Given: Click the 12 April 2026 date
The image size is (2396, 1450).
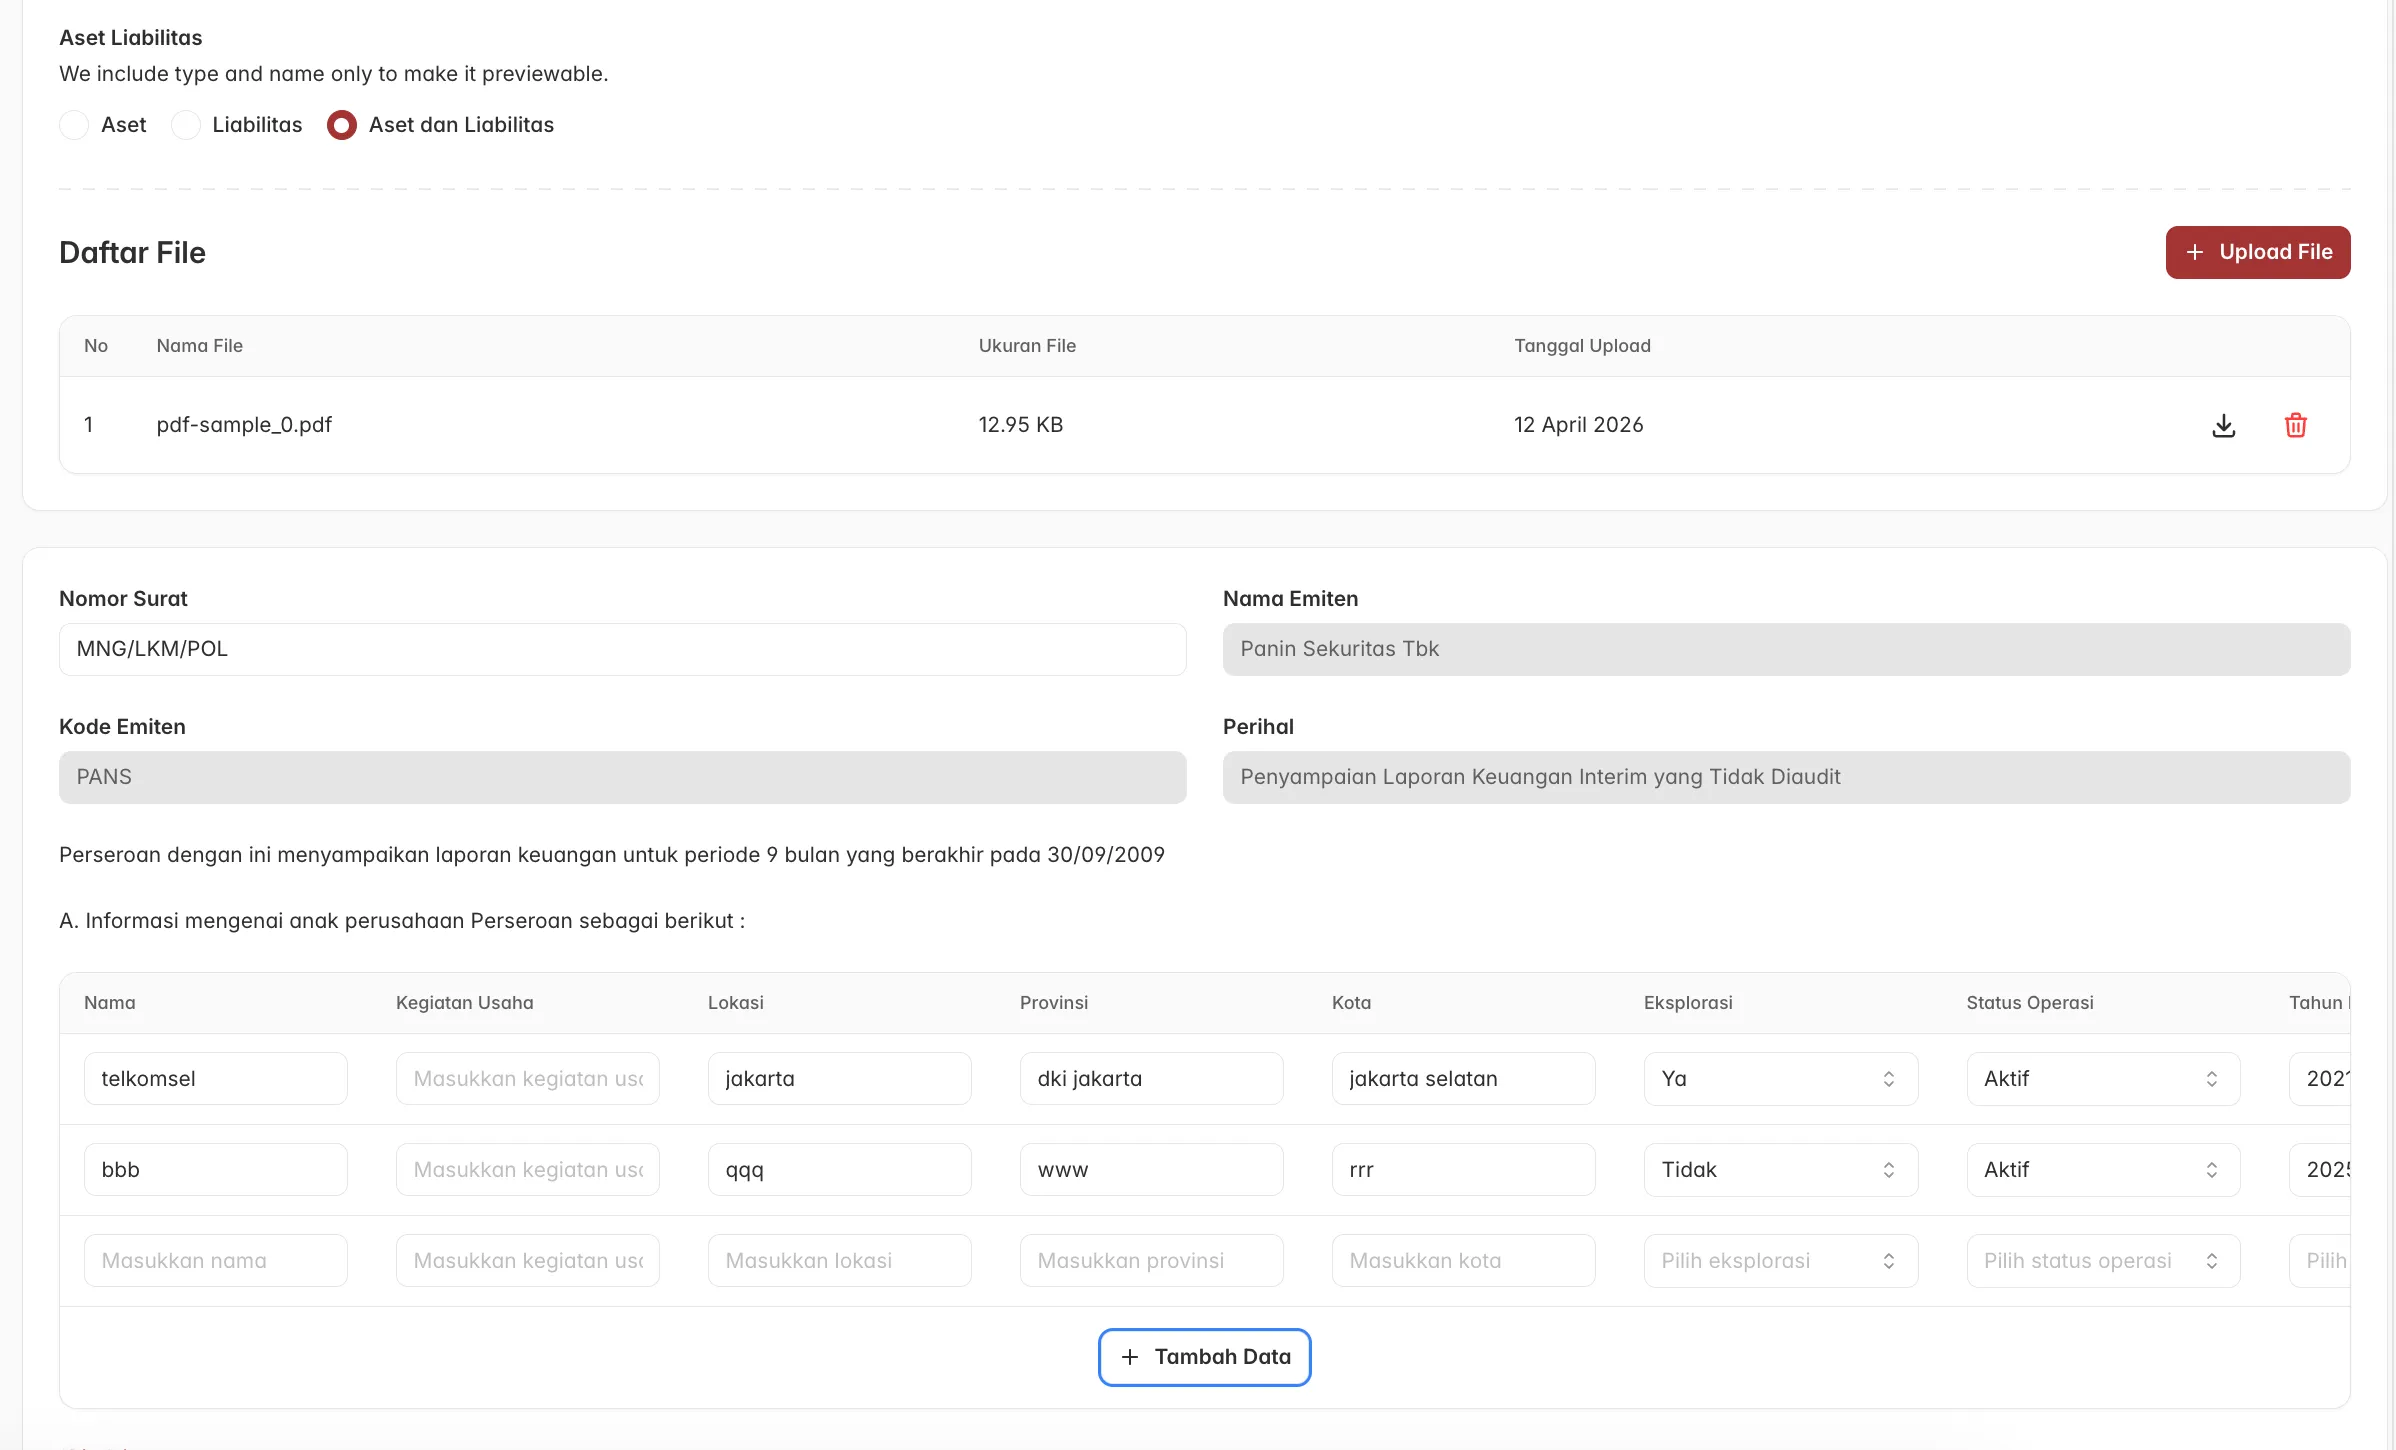Looking at the screenshot, I should coord(1578,425).
